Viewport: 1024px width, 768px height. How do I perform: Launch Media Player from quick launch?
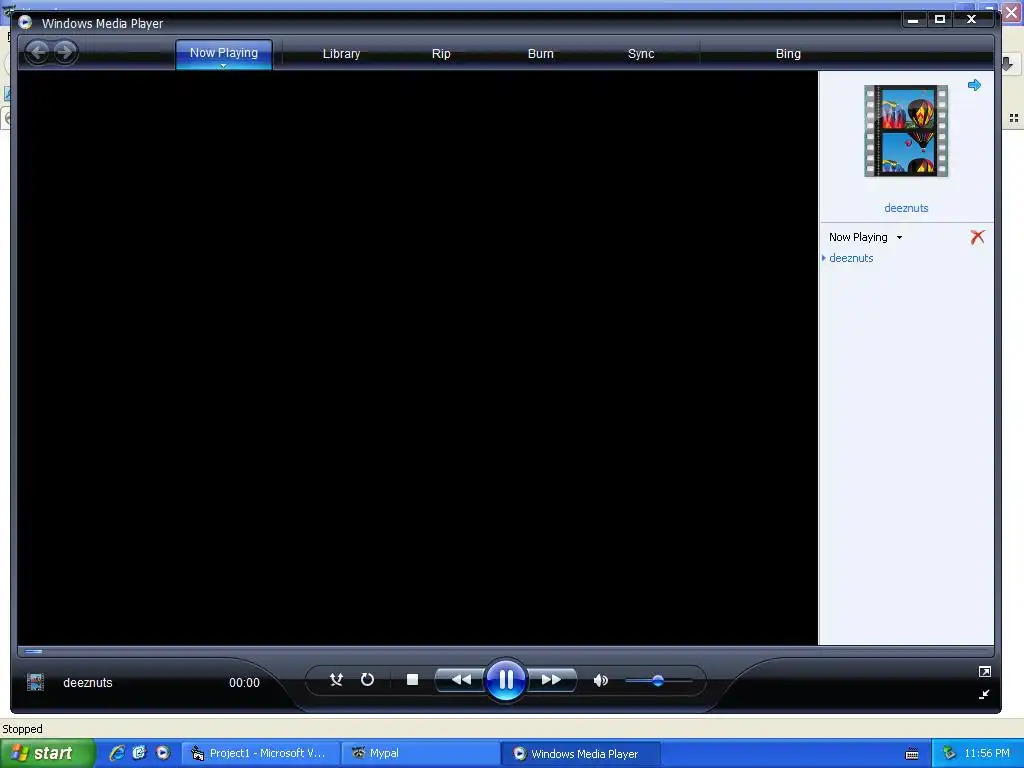[x=162, y=753]
